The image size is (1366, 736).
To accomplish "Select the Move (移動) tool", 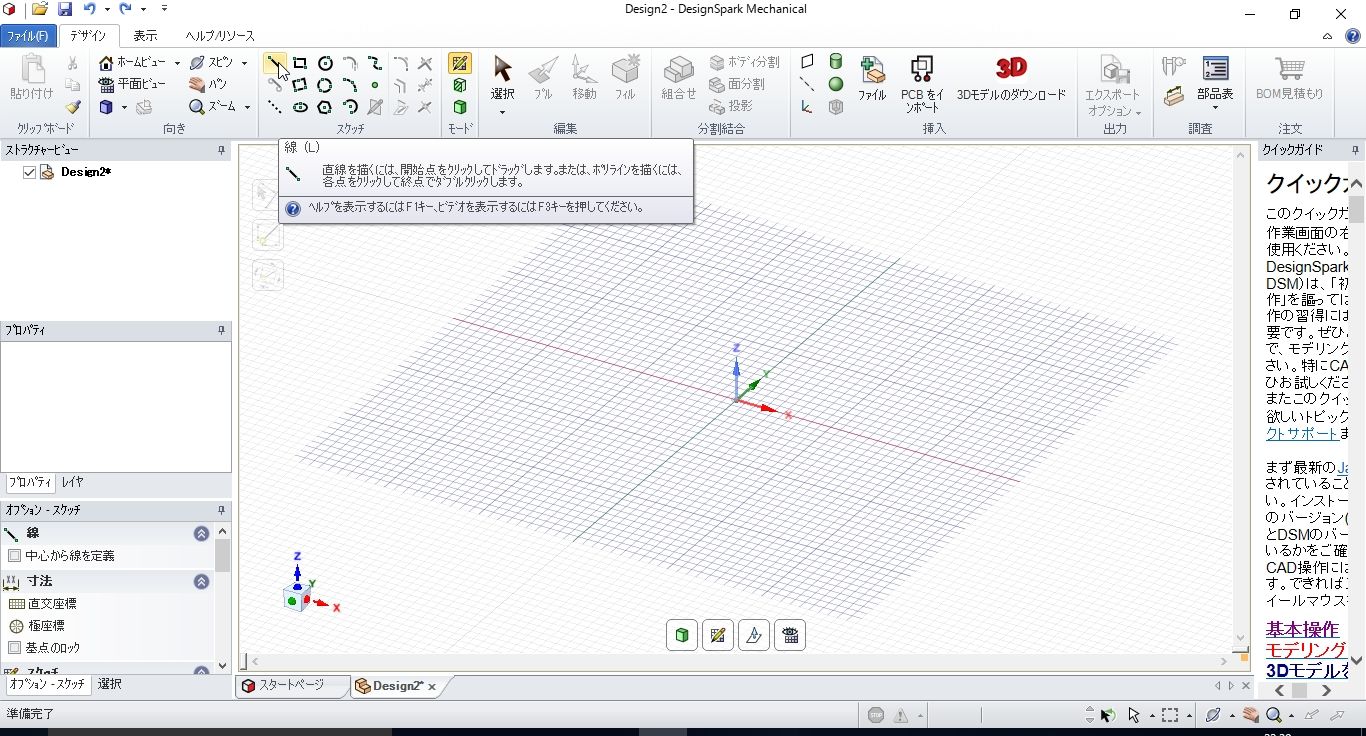I will pyautogui.click(x=584, y=77).
